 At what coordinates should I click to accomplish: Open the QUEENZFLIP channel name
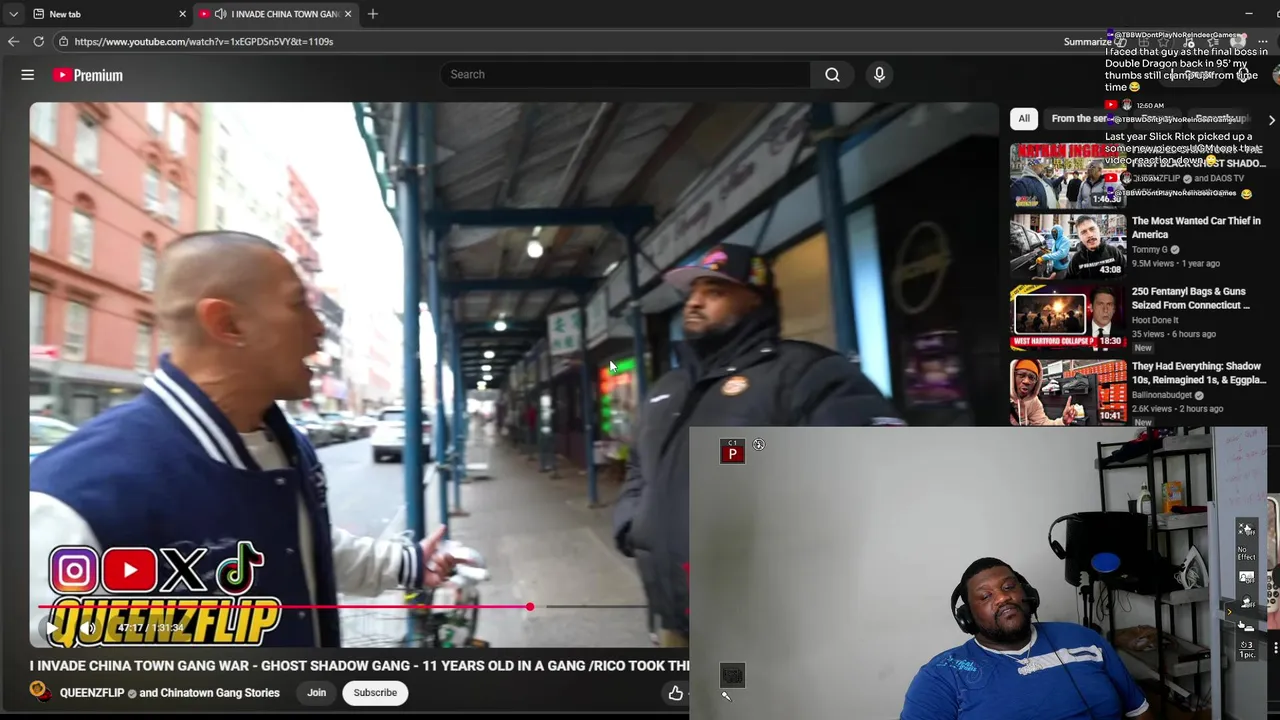click(92, 693)
